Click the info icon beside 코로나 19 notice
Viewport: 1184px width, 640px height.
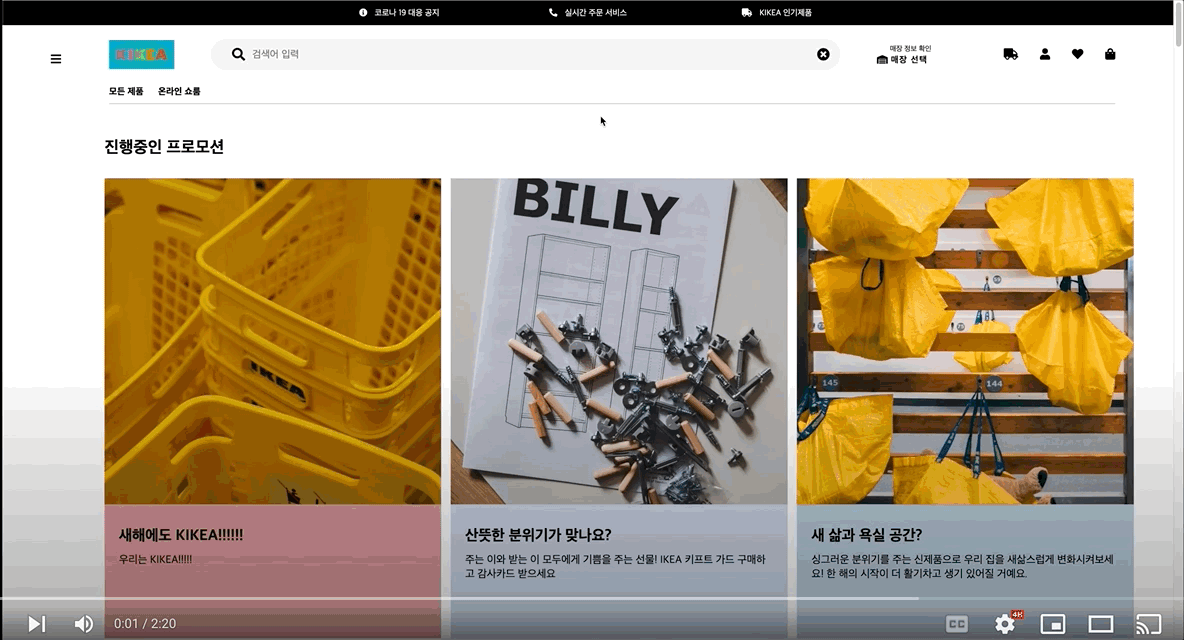click(x=363, y=13)
